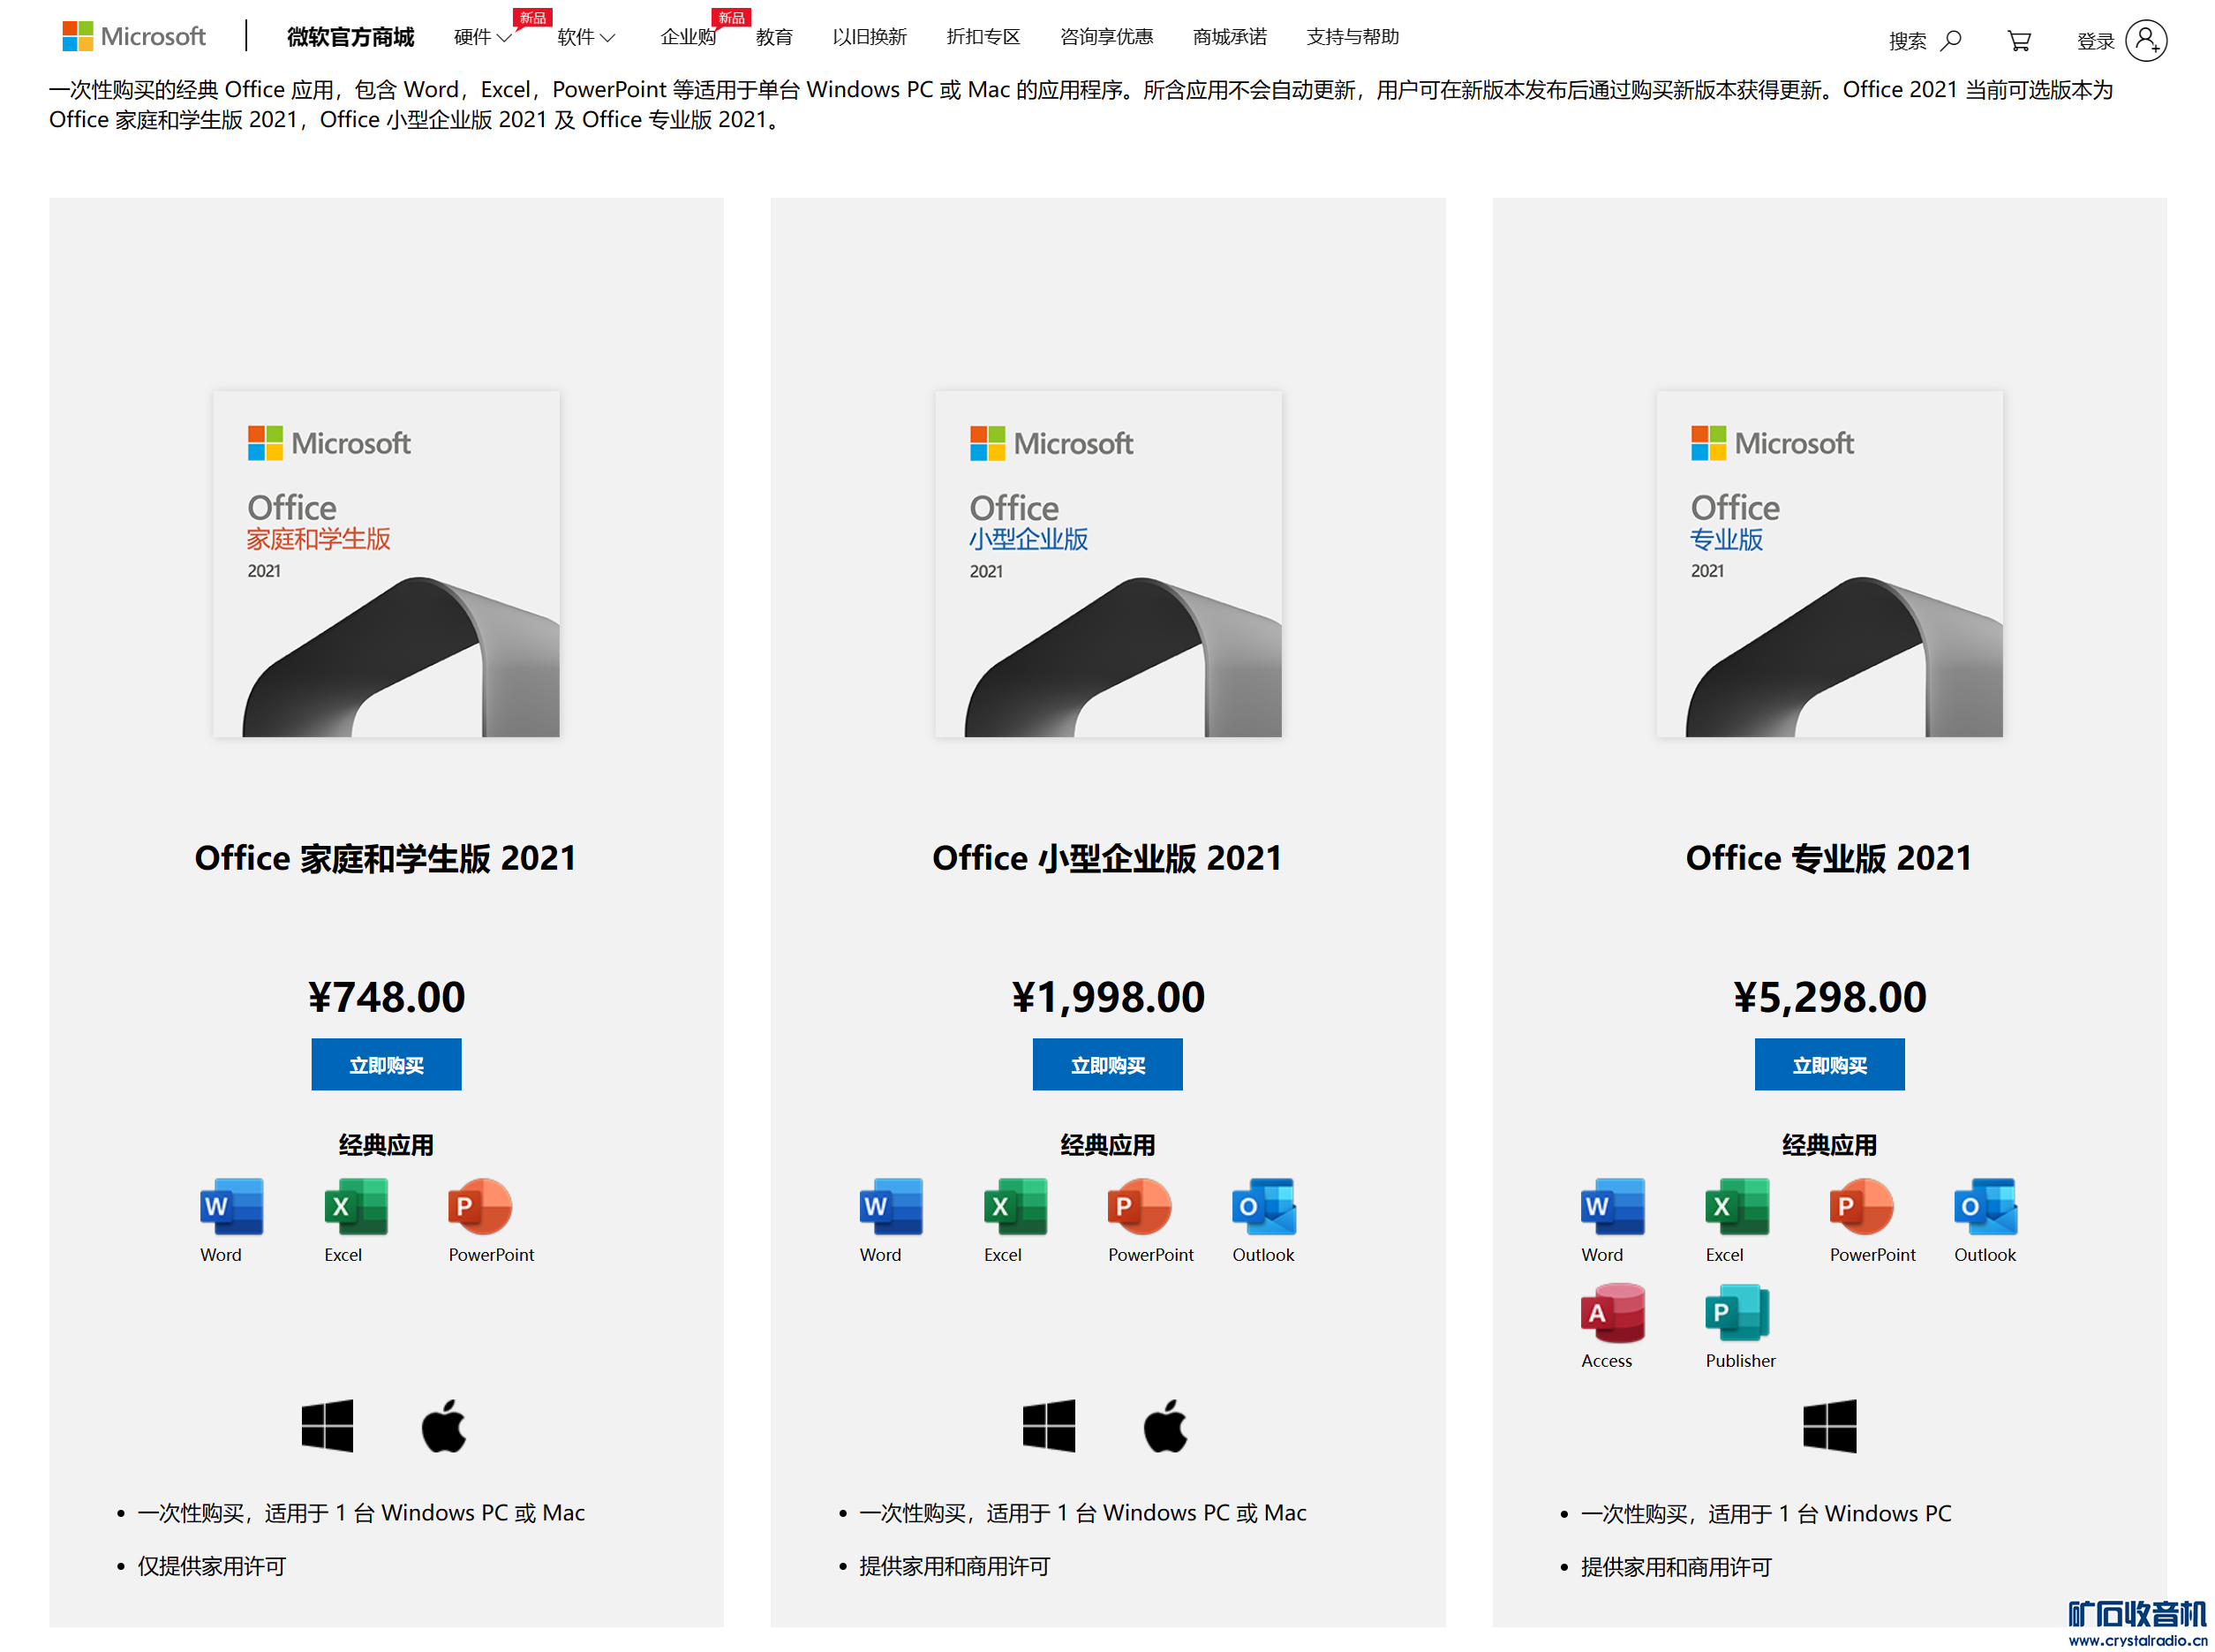2215x1652 pixels.
Task: Click 立即购买 for 小型企业版 2021
Action: (x=1107, y=1065)
